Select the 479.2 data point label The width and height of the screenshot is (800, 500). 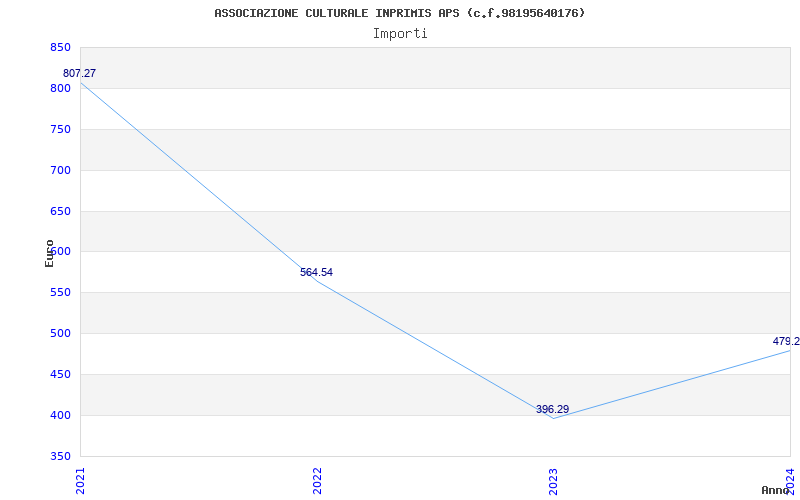pyautogui.click(x=786, y=341)
